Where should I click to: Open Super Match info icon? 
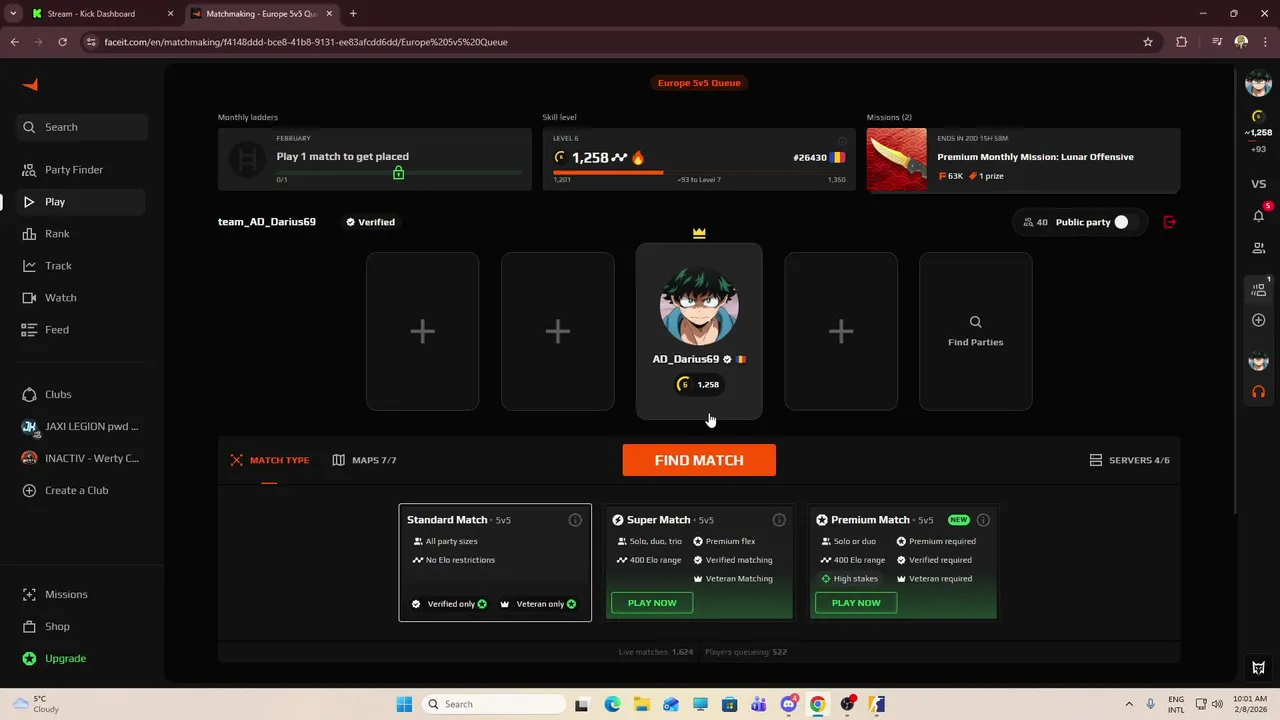click(x=779, y=520)
